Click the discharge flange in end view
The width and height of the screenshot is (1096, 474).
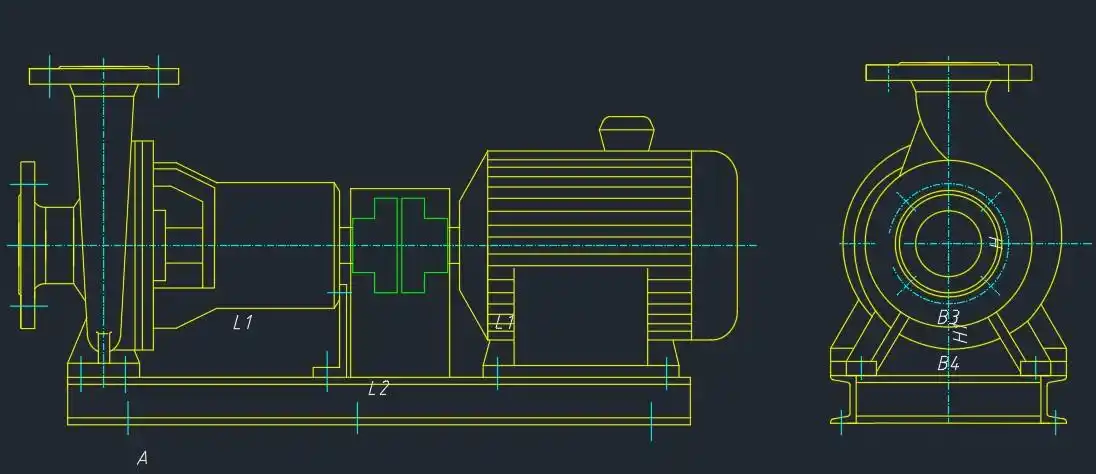click(x=947, y=72)
